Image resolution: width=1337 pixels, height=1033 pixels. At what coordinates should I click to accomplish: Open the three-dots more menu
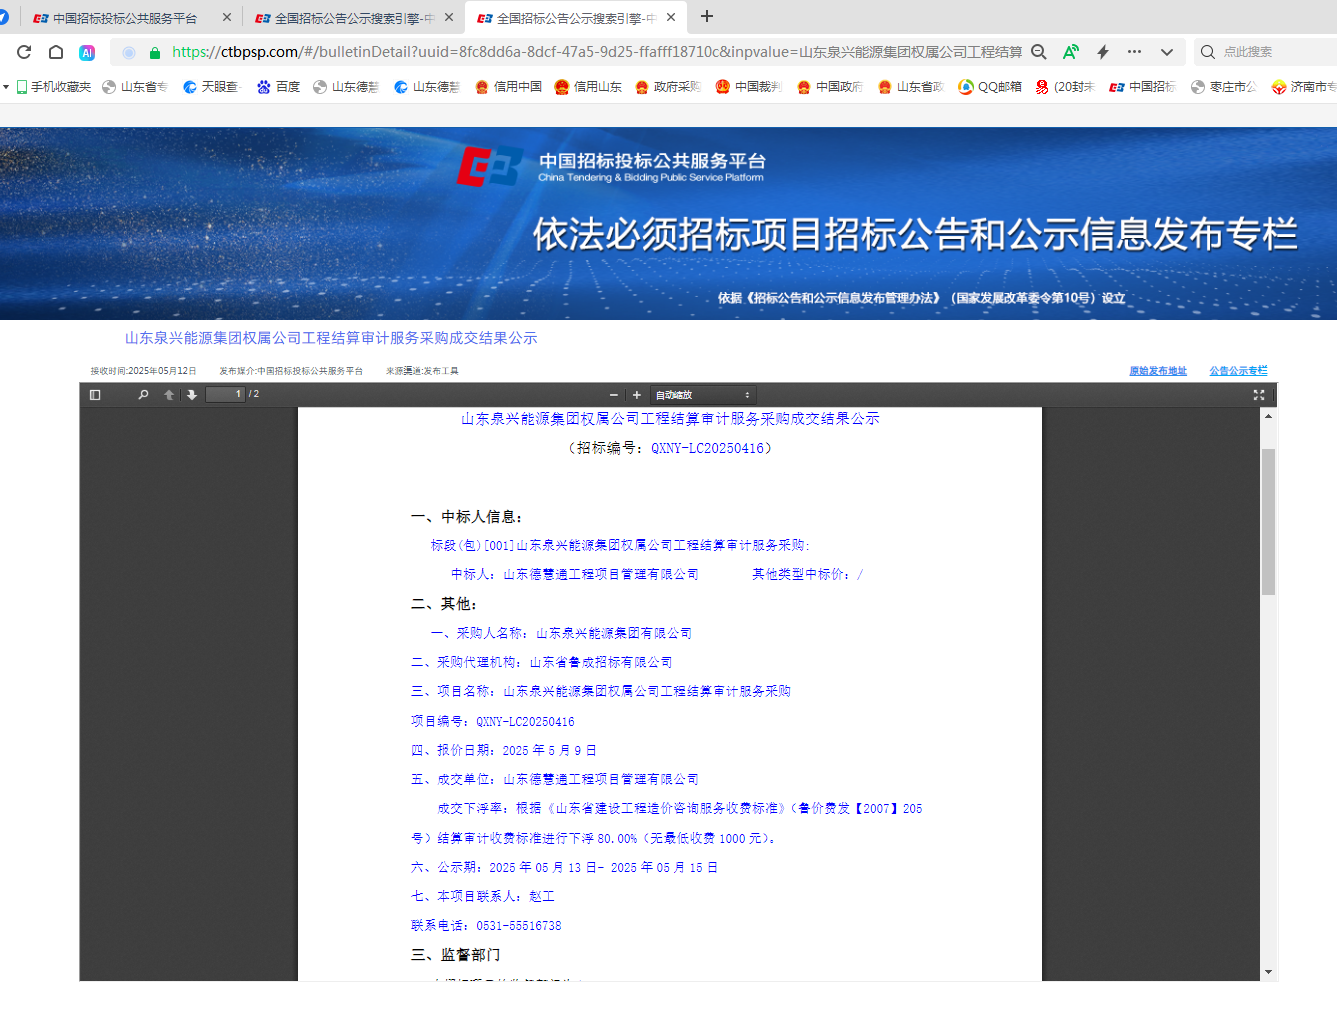click(x=1134, y=52)
